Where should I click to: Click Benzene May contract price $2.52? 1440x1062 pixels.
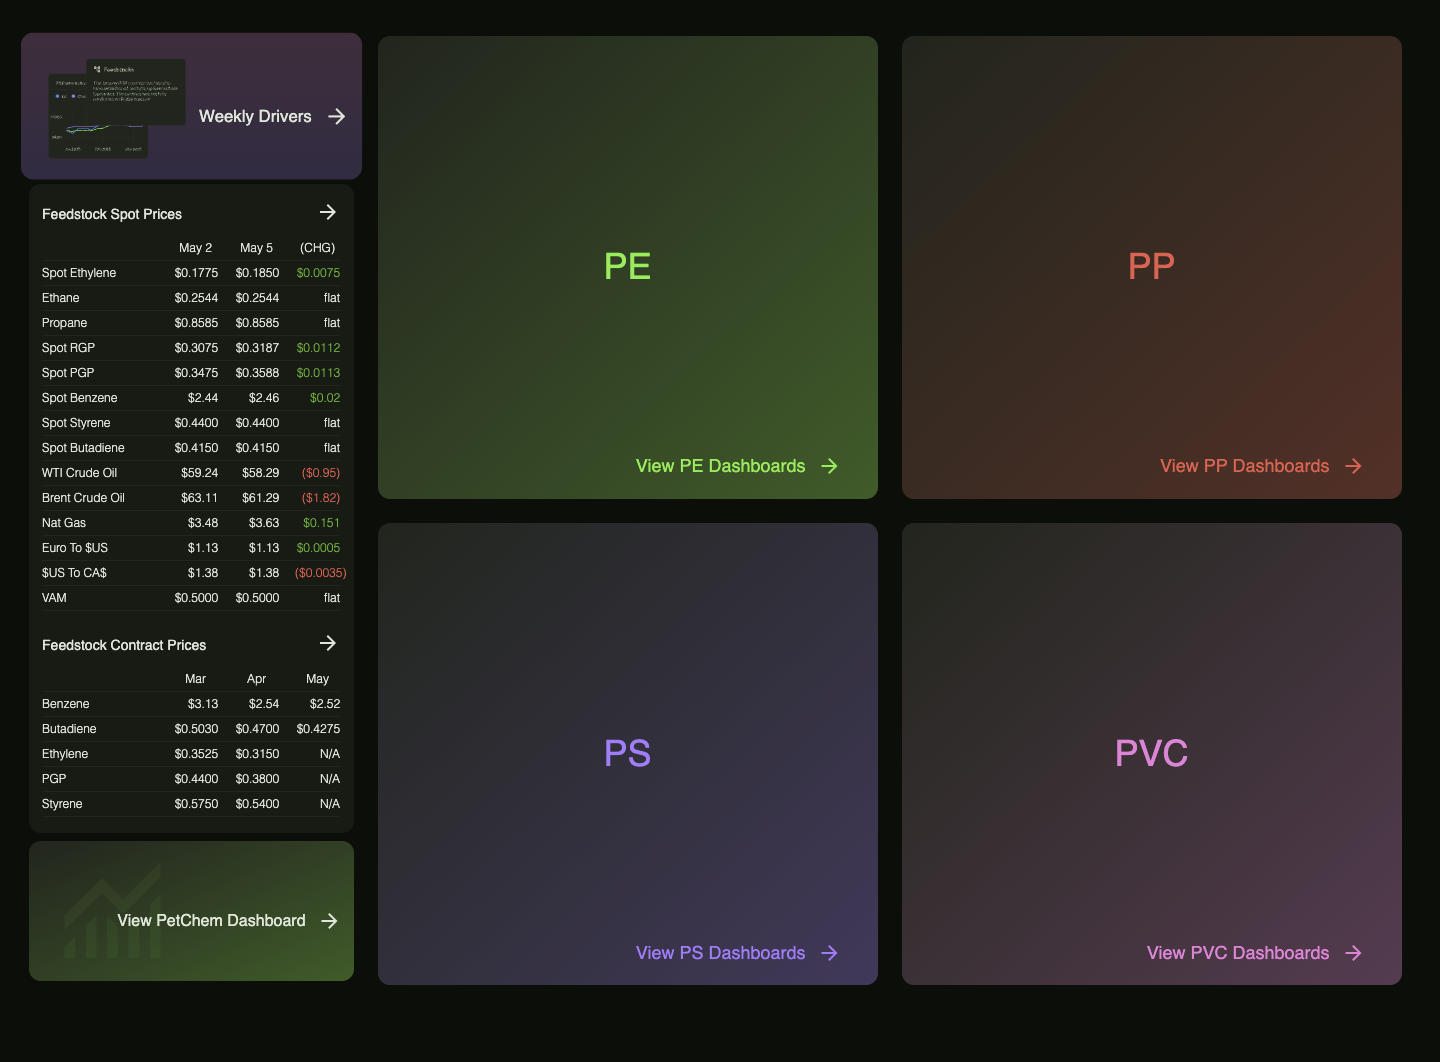[325, 704]
